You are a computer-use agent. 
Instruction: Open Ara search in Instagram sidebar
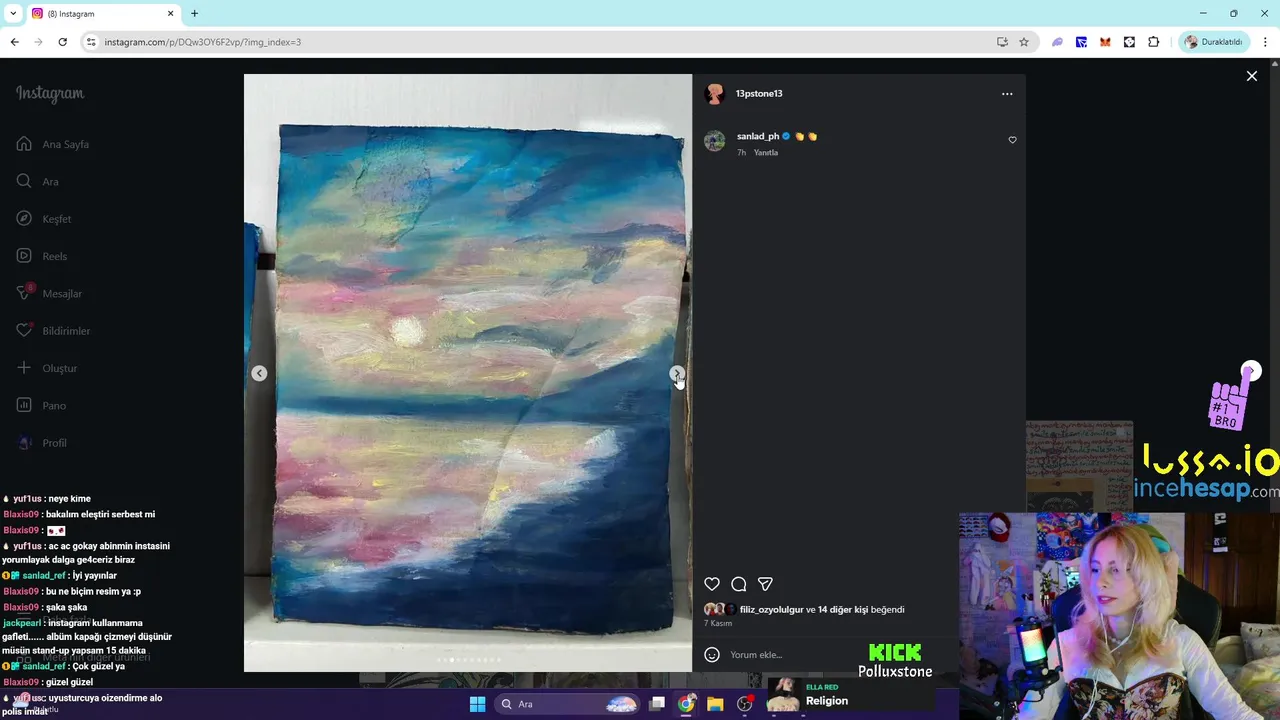point(37,181)
